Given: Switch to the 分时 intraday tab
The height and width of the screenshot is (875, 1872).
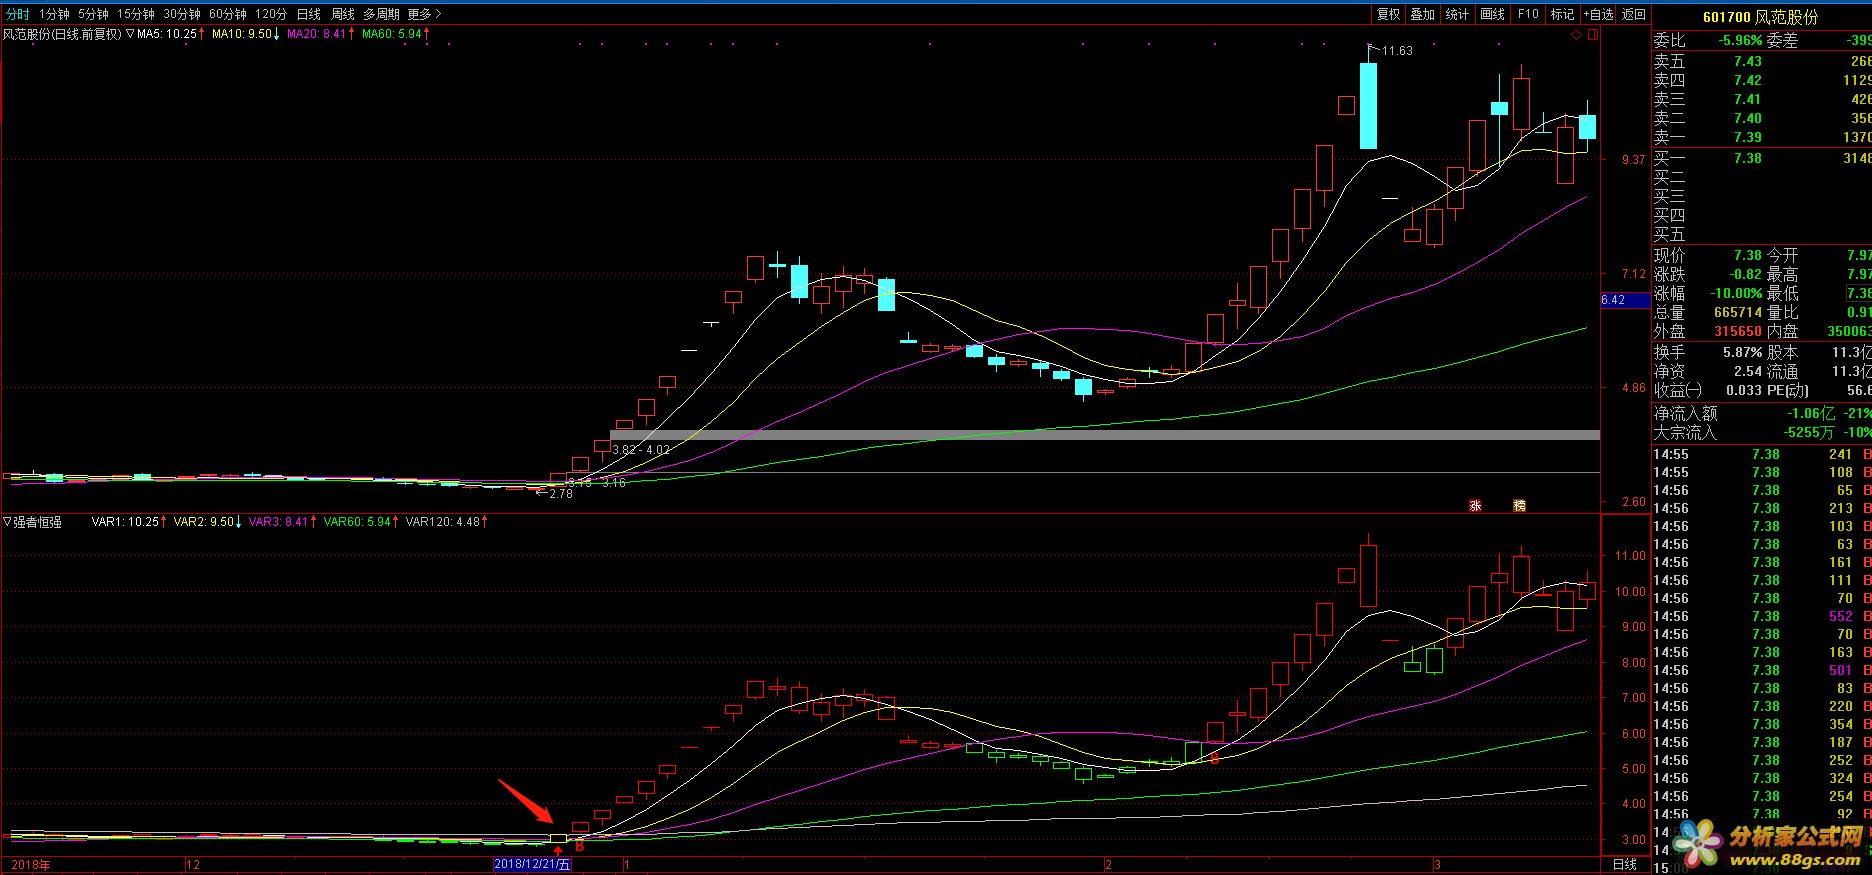Looking at the screenshot, I should point(18,14).
